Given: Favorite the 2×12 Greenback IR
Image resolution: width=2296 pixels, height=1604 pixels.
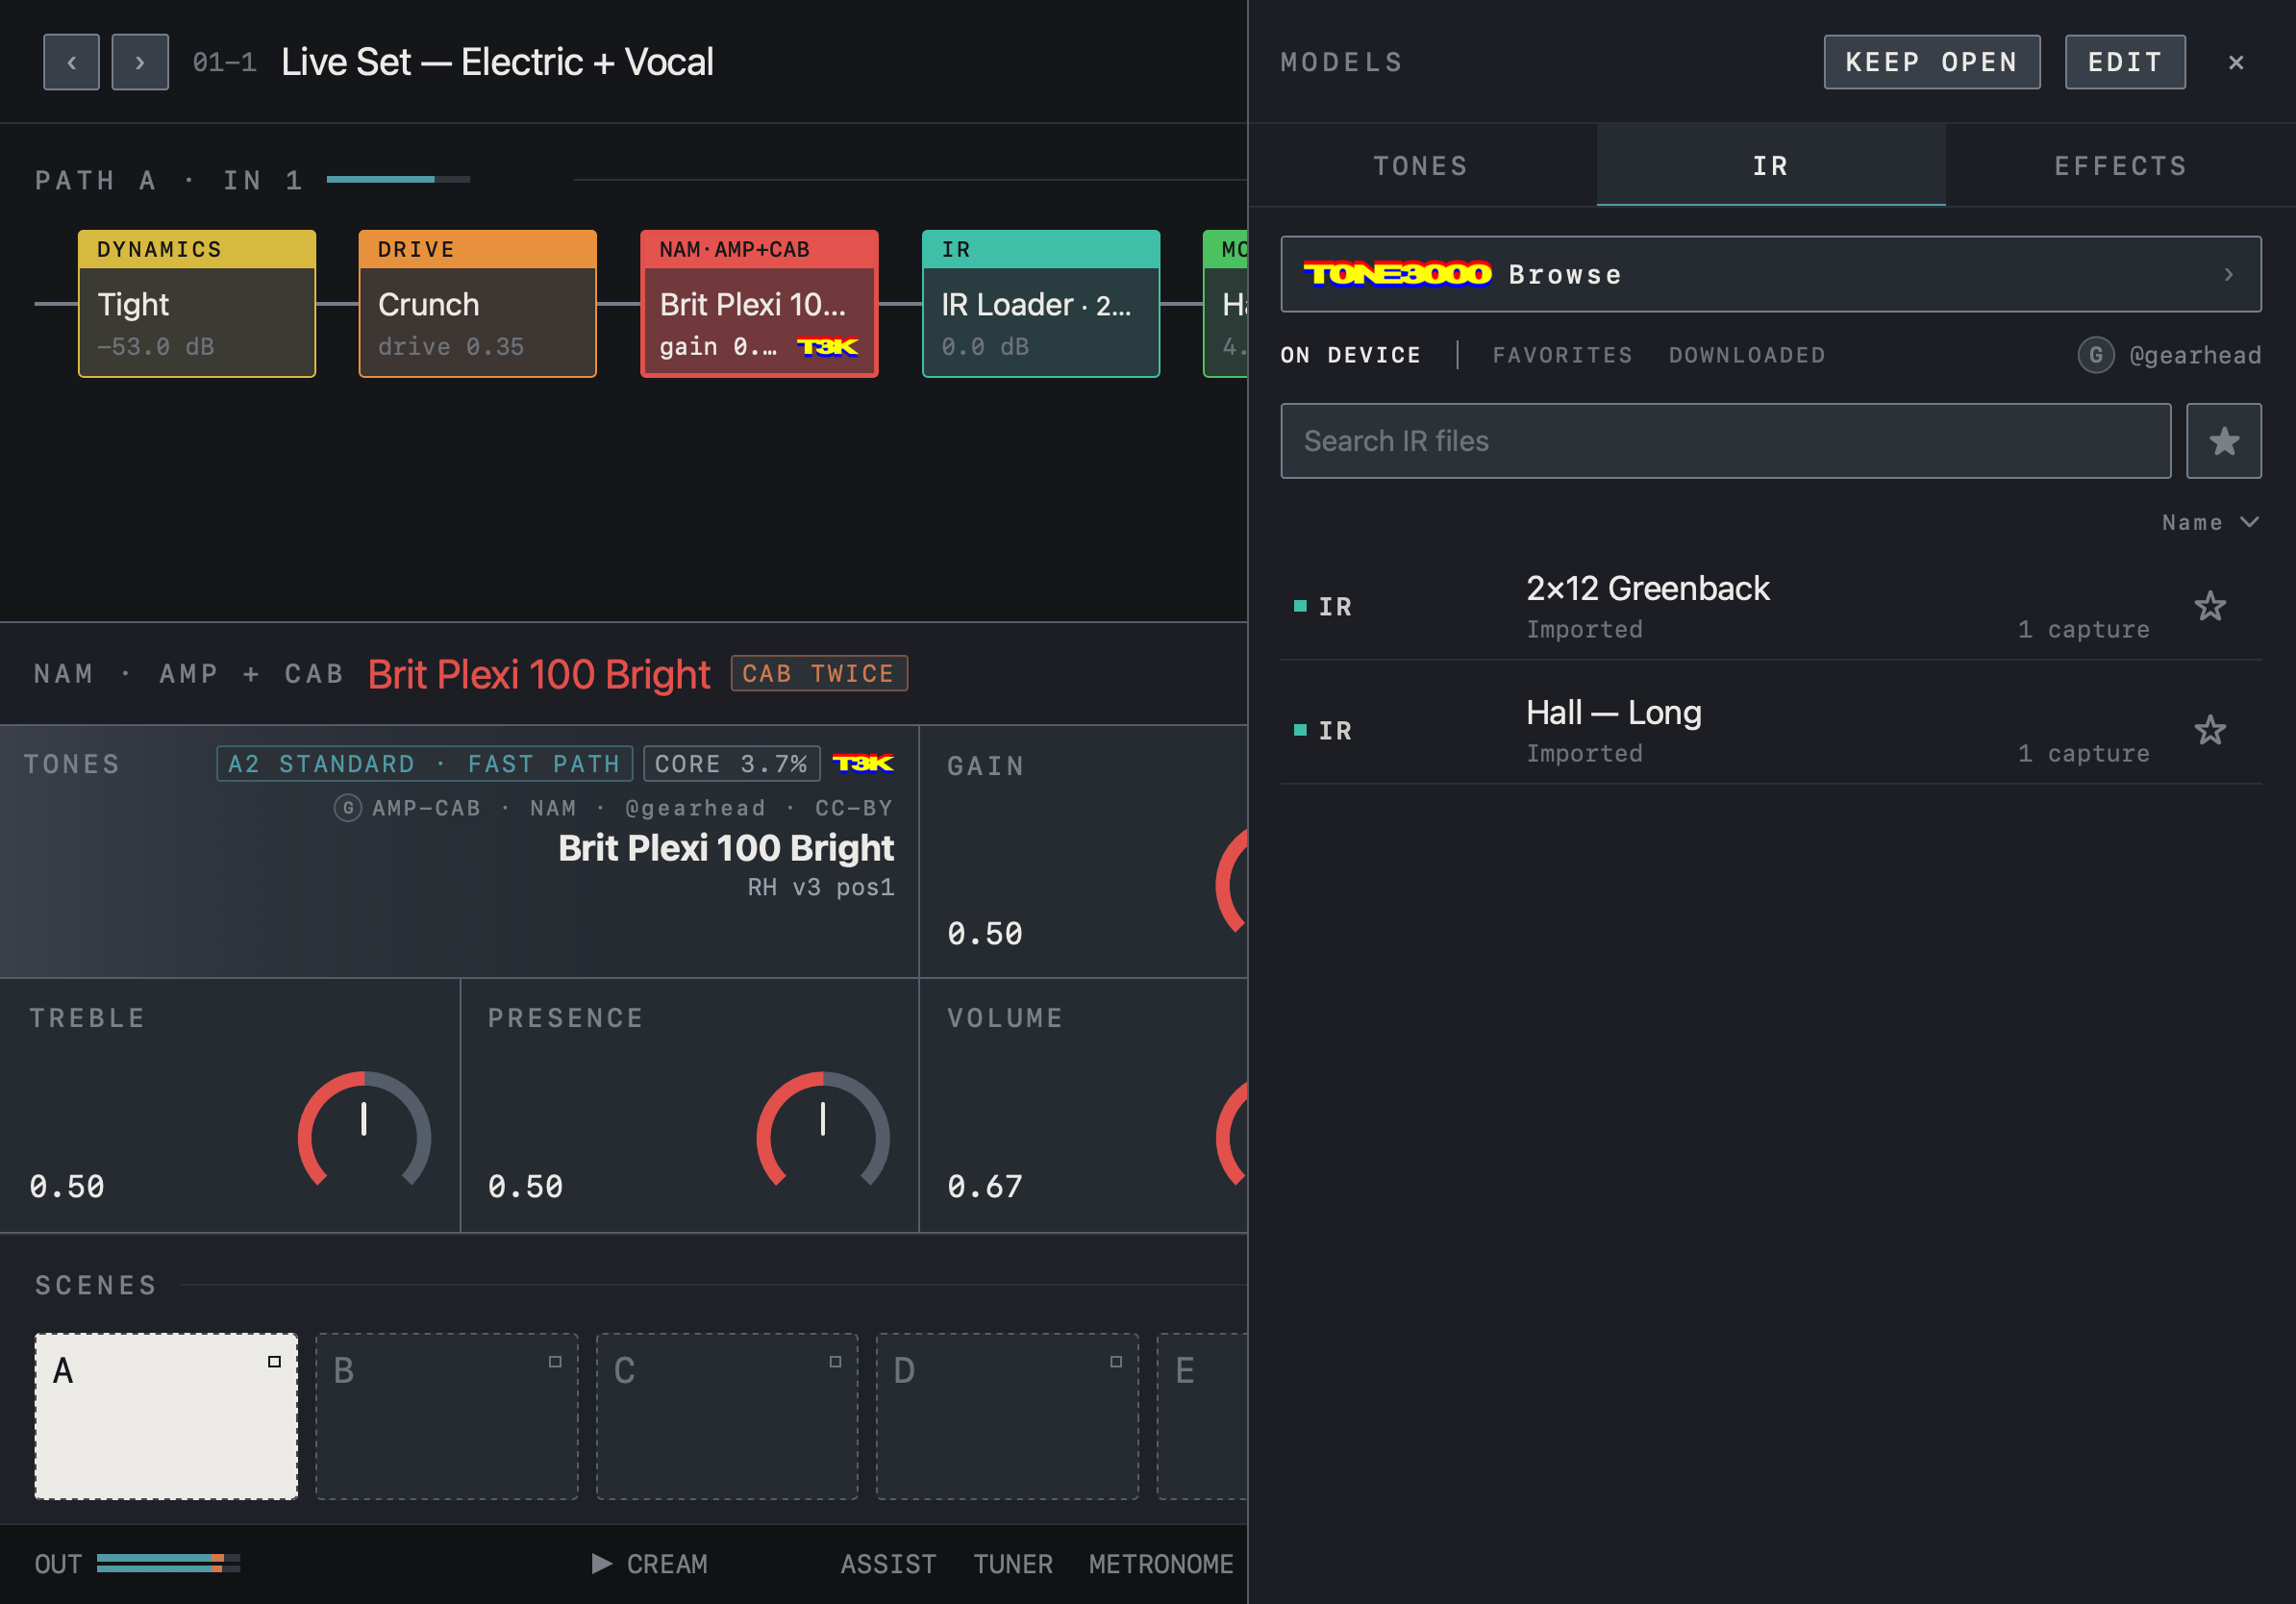Looking at the screenshot, I should [x=2209, y=606].
